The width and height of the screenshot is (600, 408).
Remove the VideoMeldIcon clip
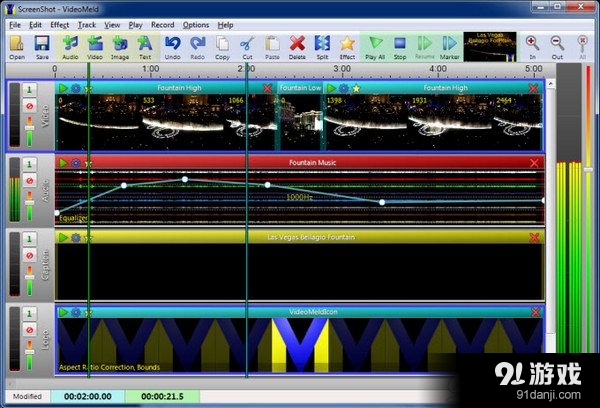535,313
